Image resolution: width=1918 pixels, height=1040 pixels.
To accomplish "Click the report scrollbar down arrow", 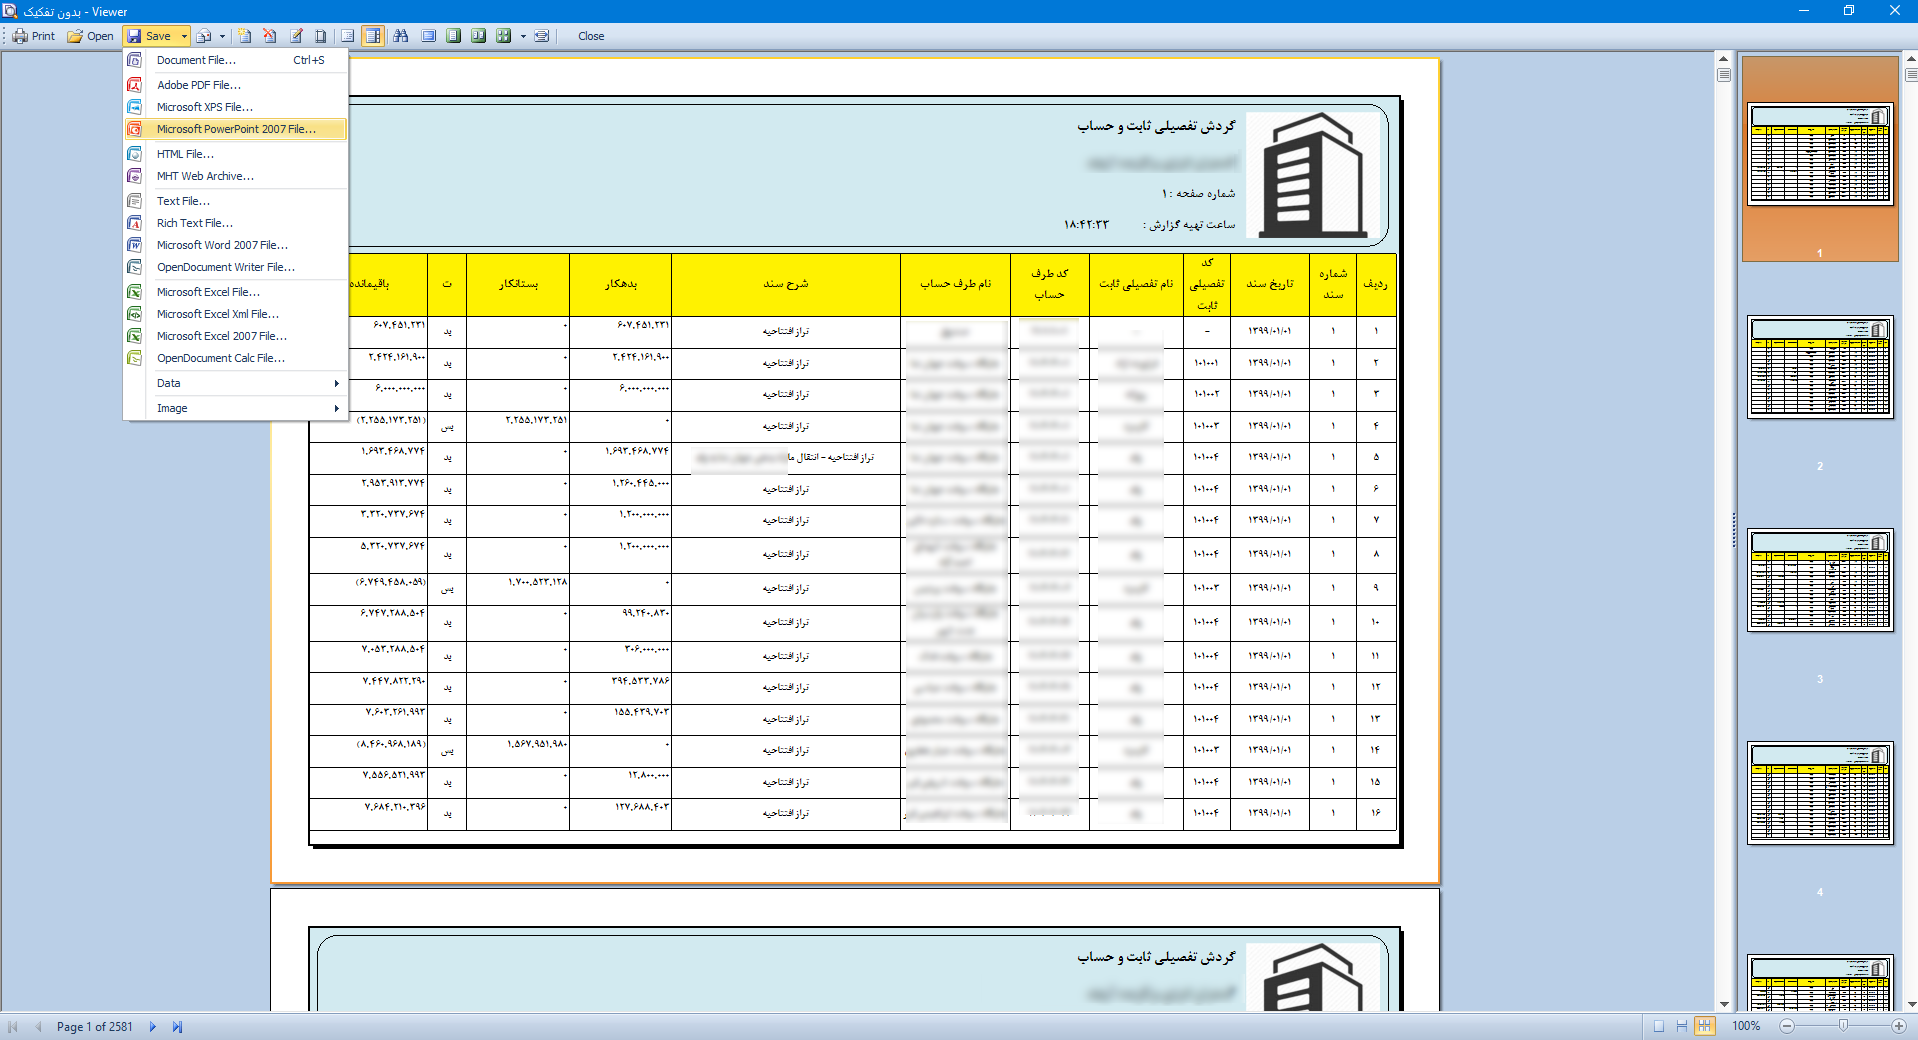I will (x=1724, y=1005).
